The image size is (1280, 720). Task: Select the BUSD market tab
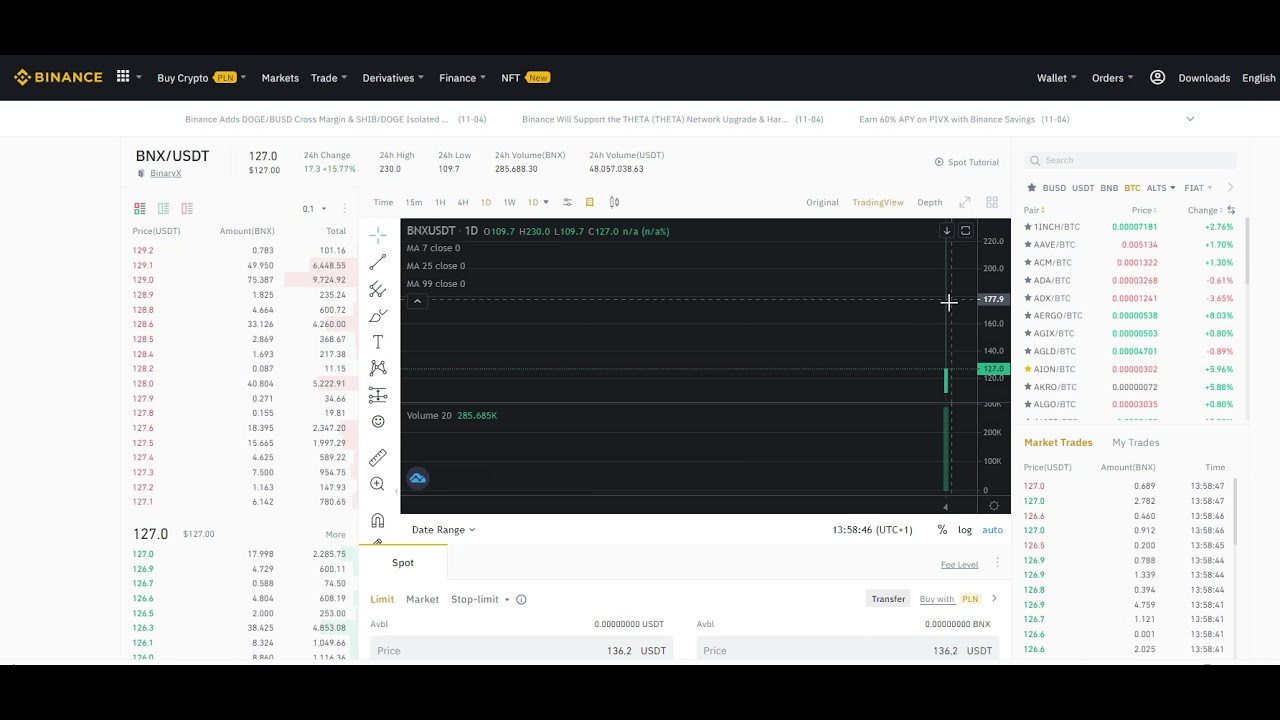pos(1054,188)
